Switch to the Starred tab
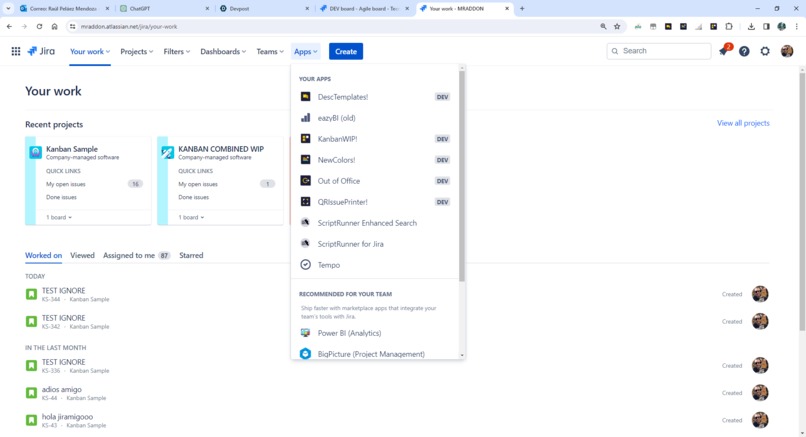This screenshot has height=437, width=806. click(191, 256)
